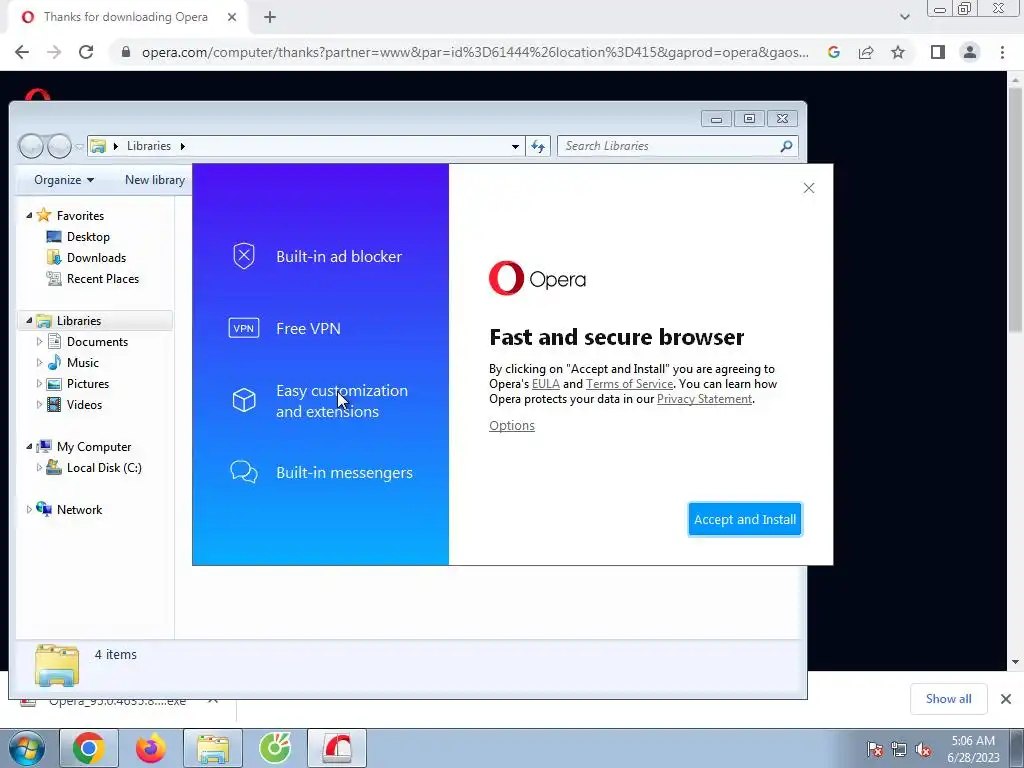Expand the Music library node
This screenshot has height=768, width=1024.
[x=39, y=362]
